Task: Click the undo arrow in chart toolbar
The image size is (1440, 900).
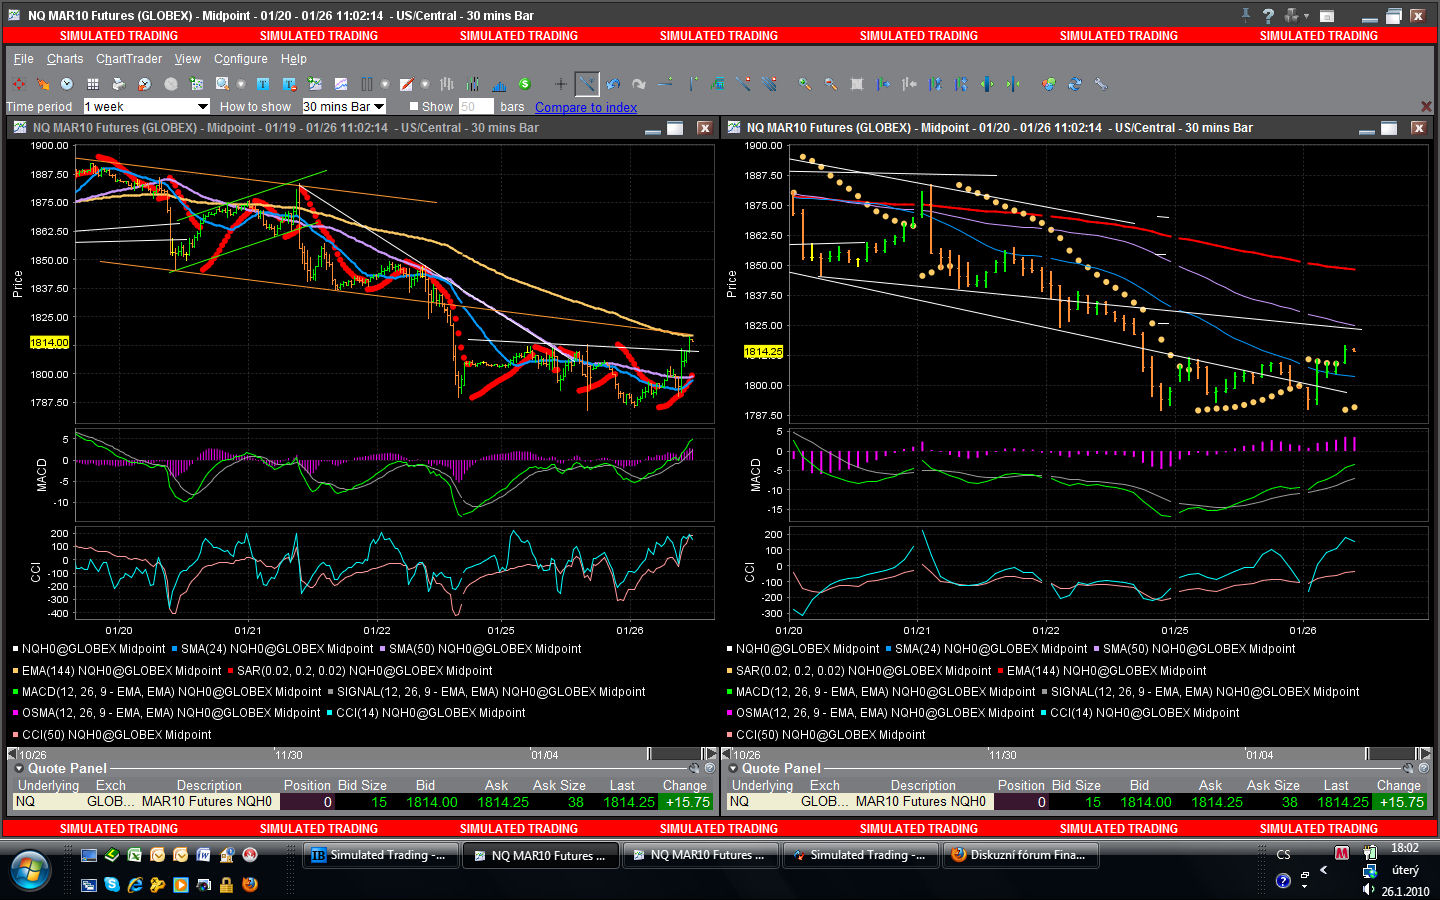Action: point(613,84)
